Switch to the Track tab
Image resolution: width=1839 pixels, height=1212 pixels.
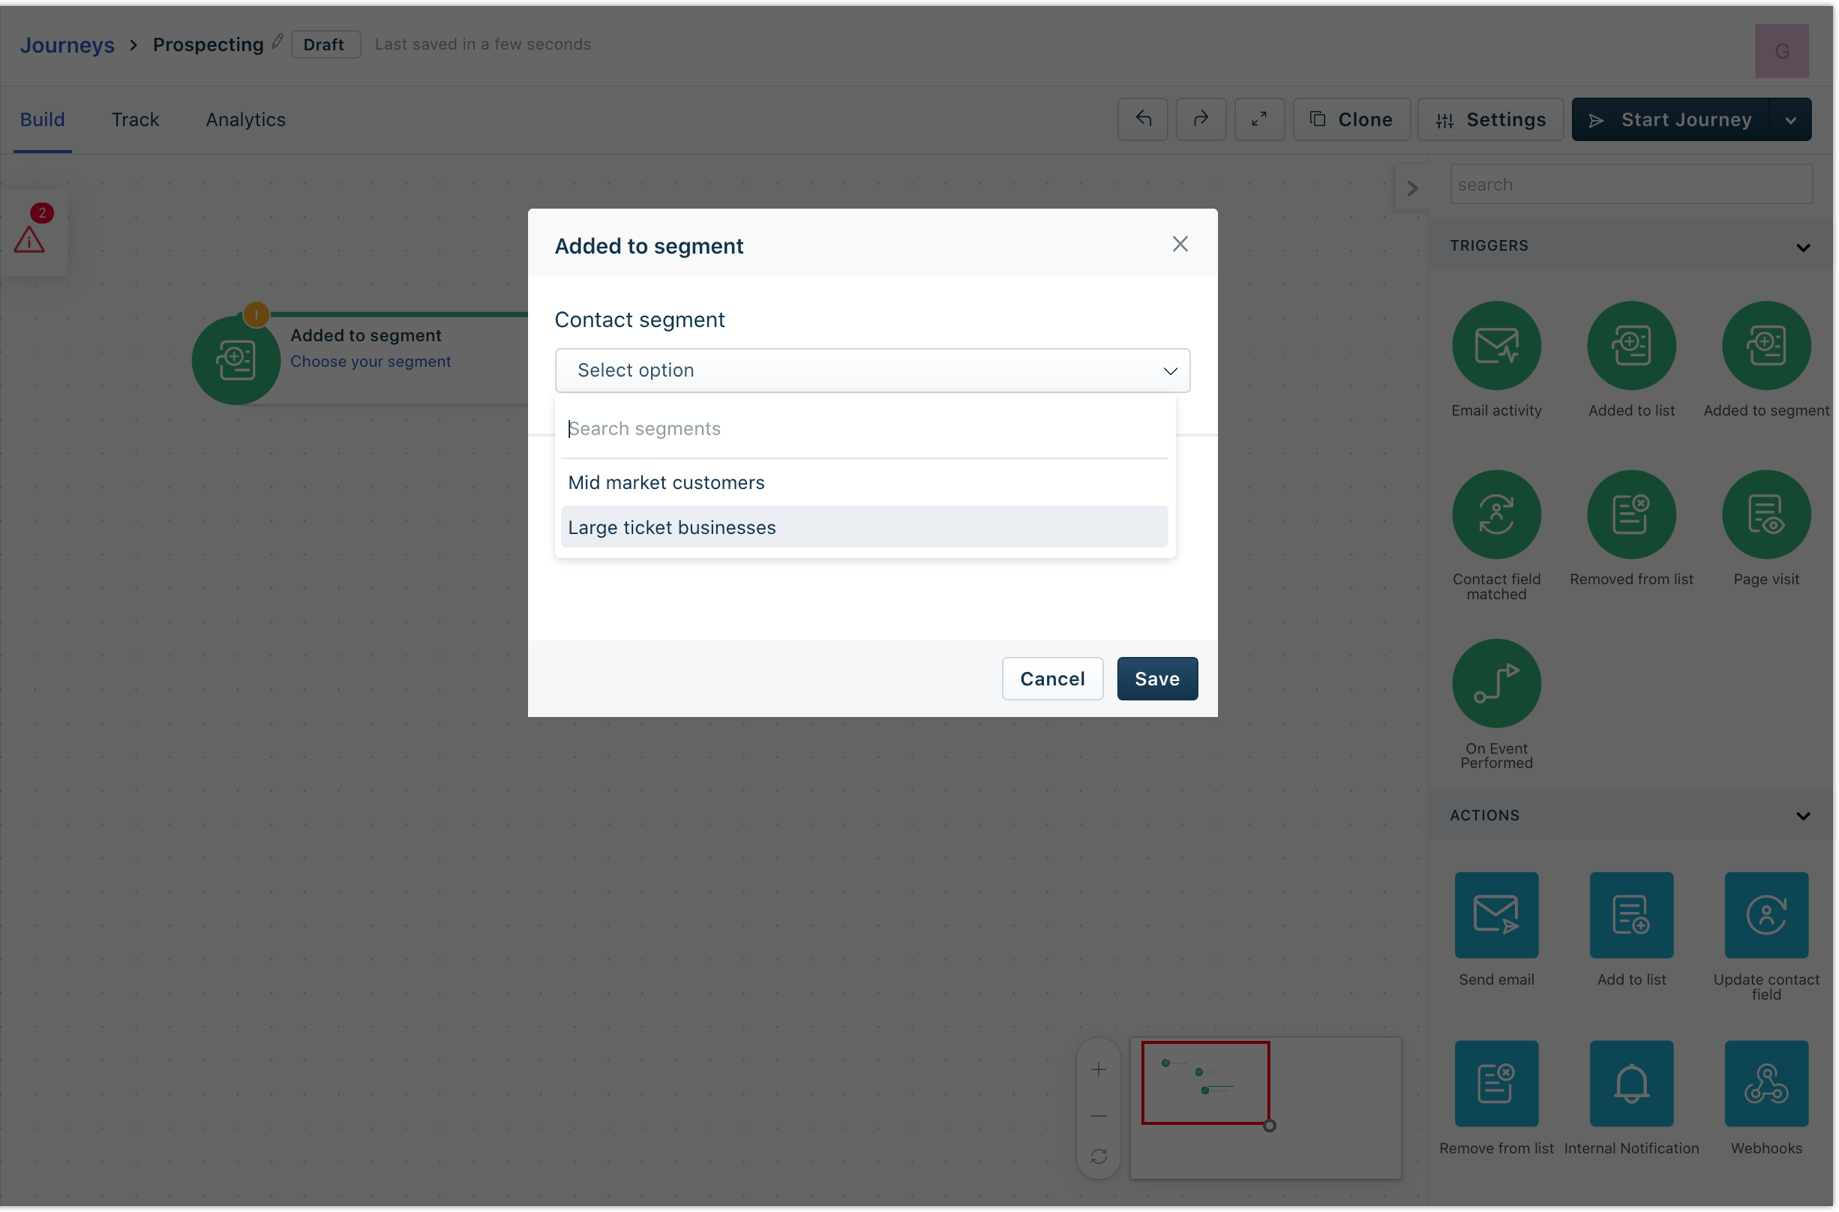(135, 120)
